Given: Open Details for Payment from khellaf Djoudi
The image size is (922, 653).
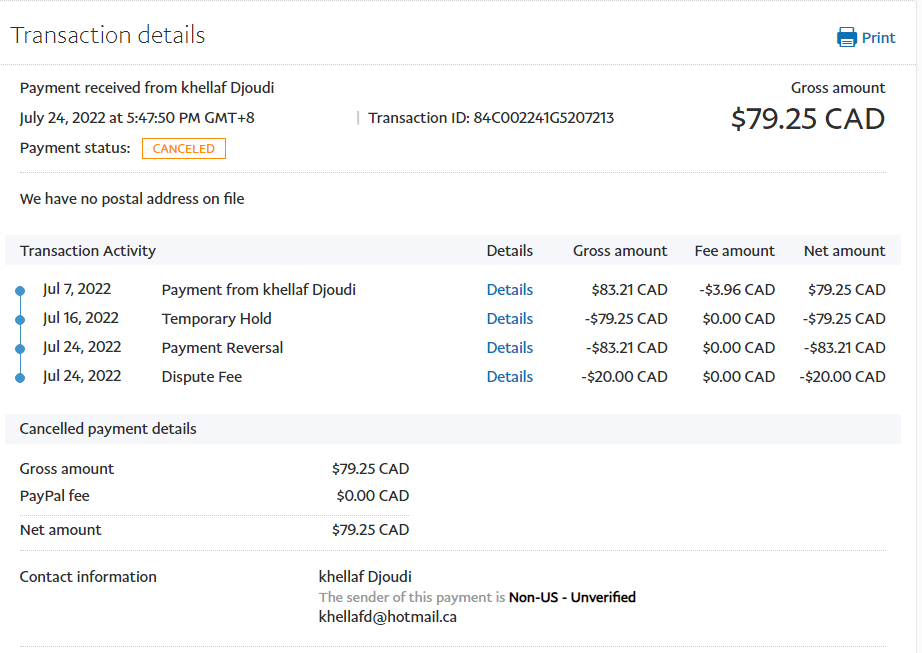Looking at the screenshot, I should click(509, 290).
